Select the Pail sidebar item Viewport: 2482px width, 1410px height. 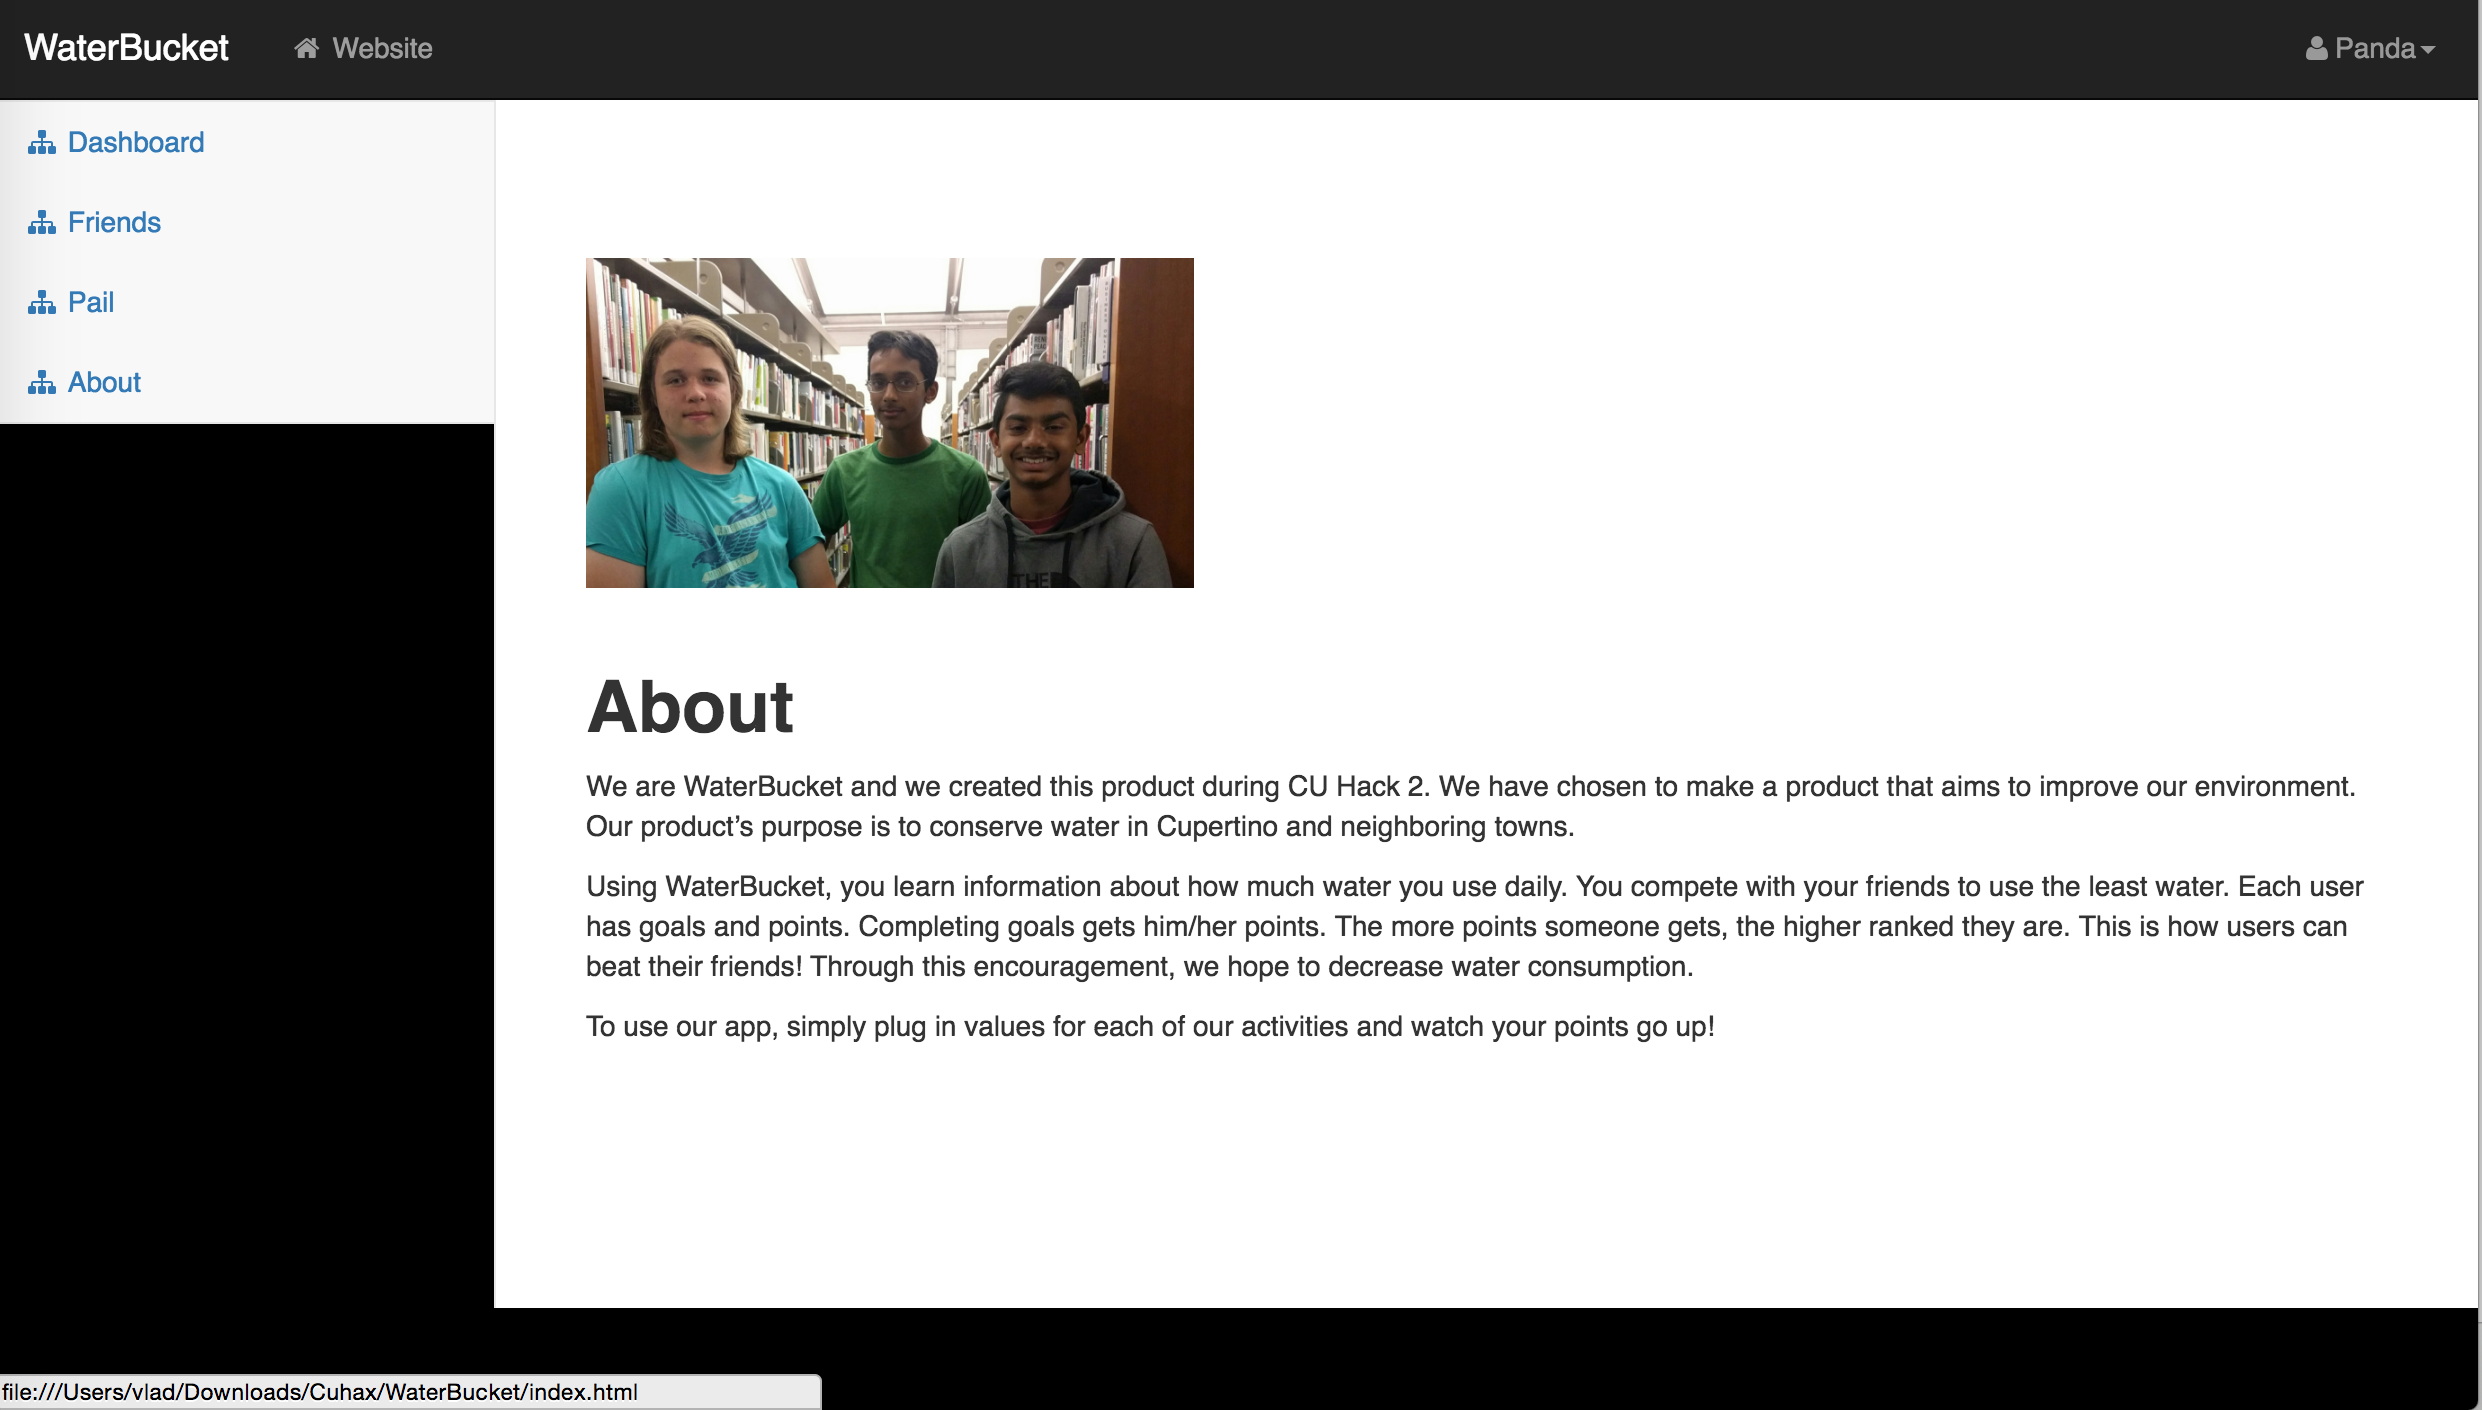[x=90, y=302]
